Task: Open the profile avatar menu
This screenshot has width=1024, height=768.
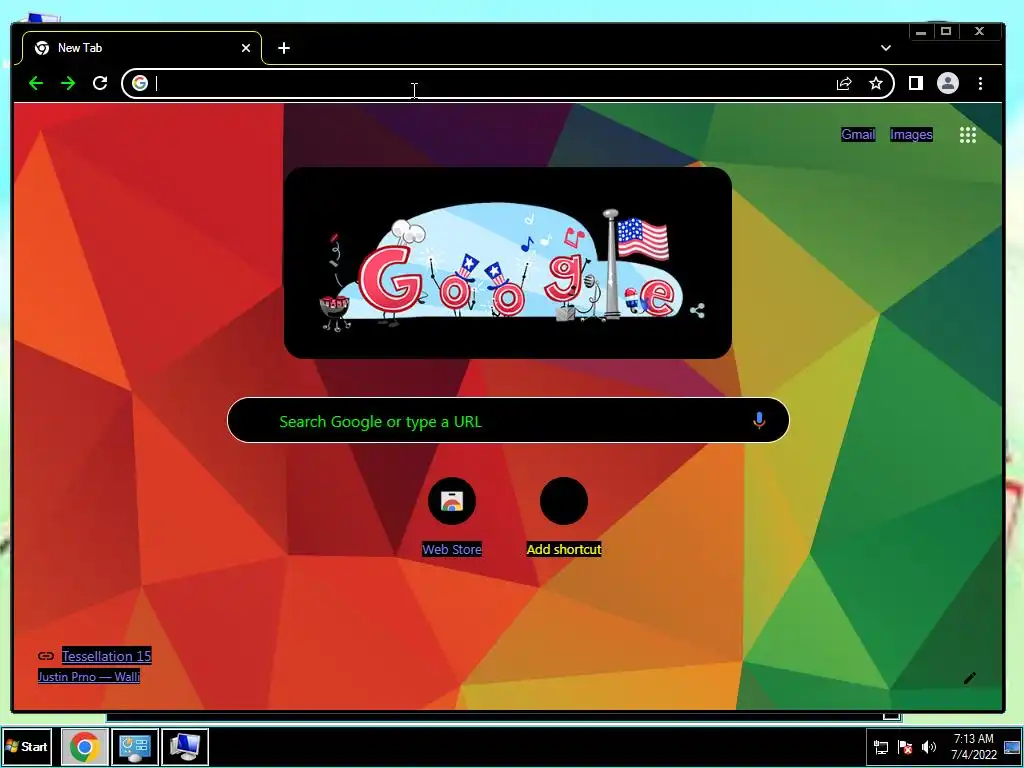Action: point(948,83)
